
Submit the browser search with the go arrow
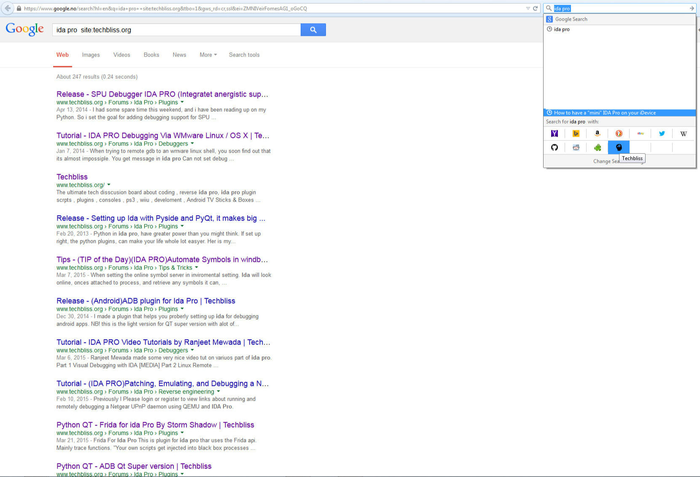click(x=692, y=8)
